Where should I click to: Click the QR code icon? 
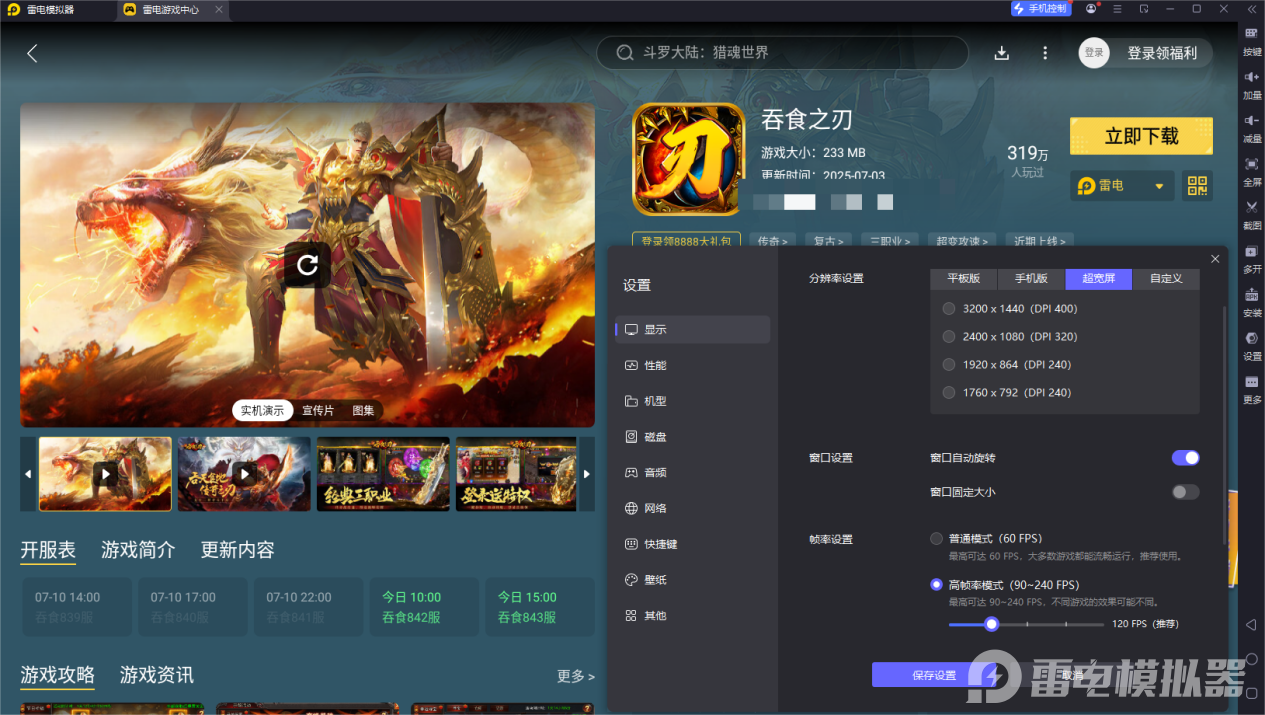point(1197,185)
